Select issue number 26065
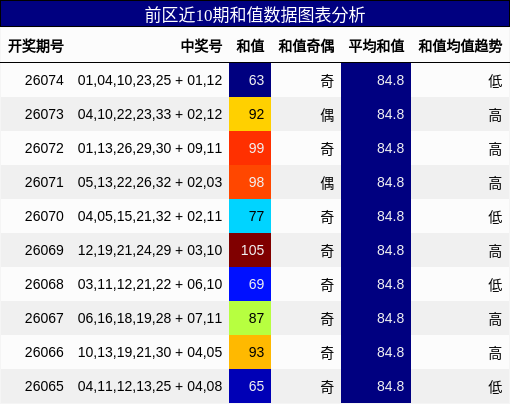Image resolution: width=510 pixels, height=404 pixels. click(44, 386)
